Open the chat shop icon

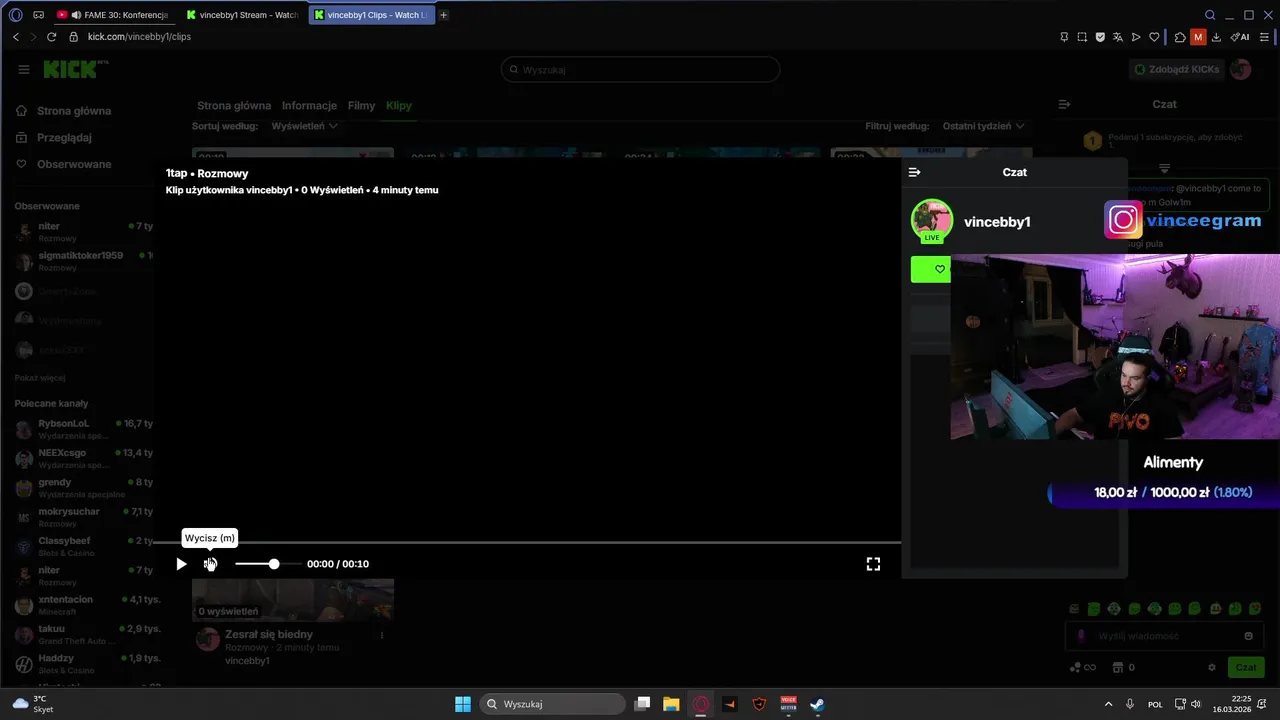(1118, 667)
